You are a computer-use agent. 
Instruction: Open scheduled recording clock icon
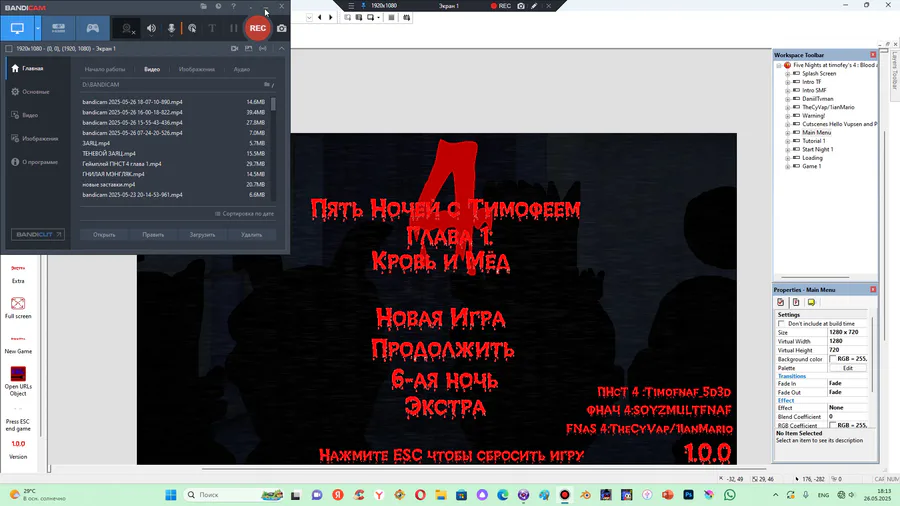(218, 6)
